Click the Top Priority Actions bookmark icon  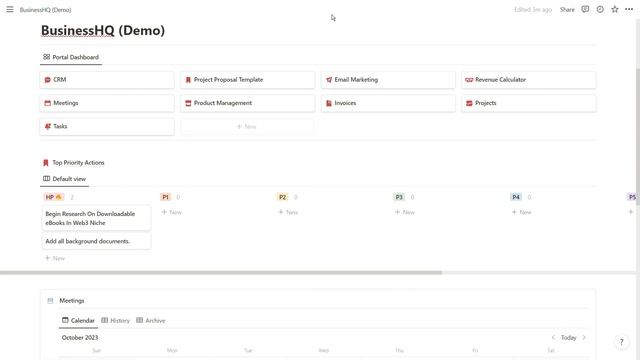pyautogui.click(x=46, y=162)
